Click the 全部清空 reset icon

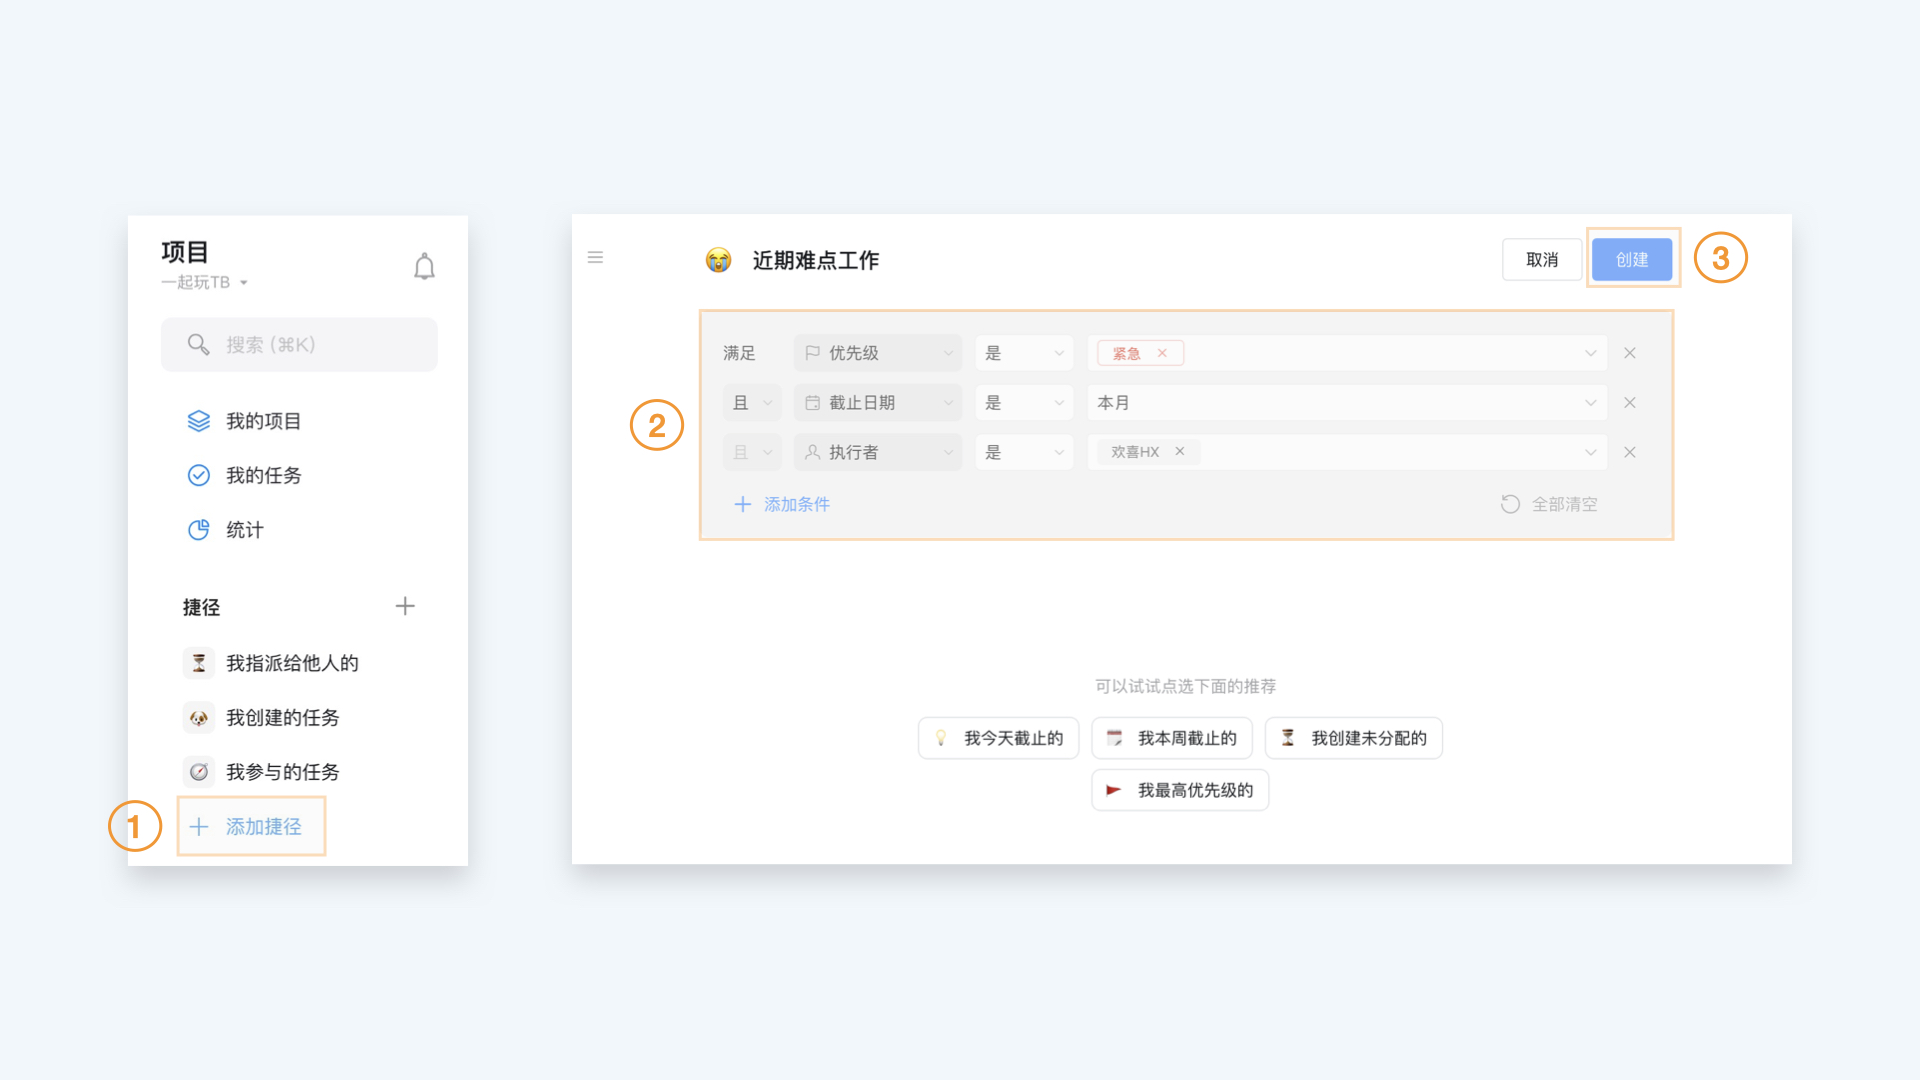1510,504
